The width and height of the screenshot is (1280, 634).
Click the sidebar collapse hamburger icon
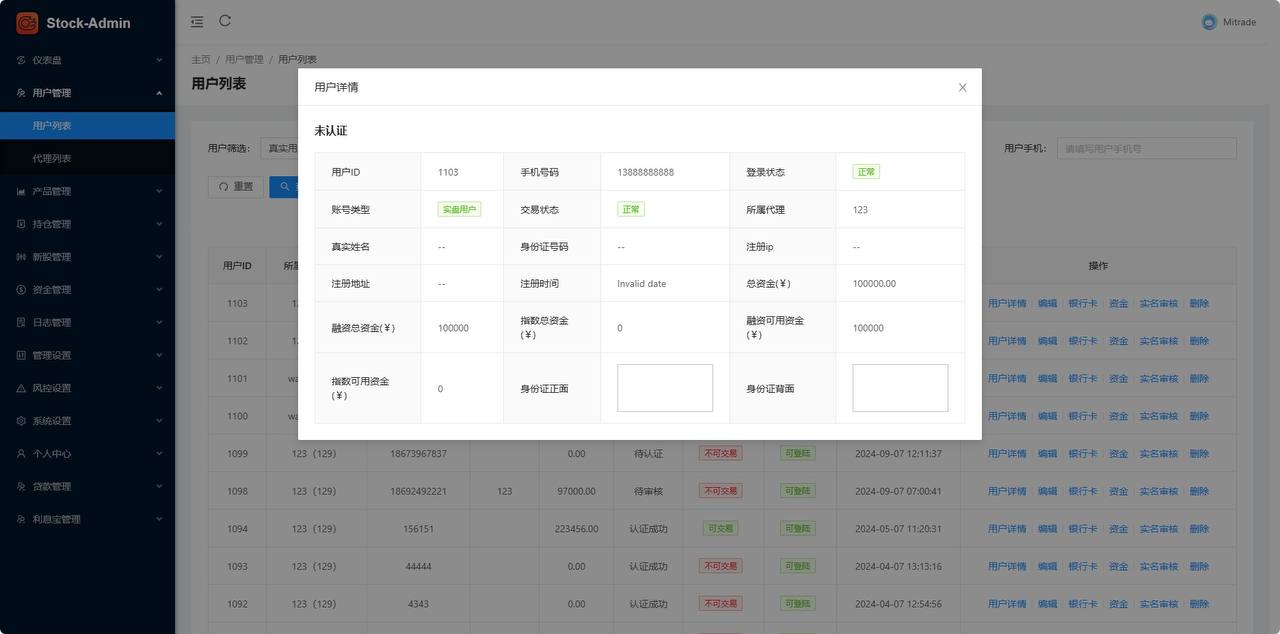click(x=196, y=21)
